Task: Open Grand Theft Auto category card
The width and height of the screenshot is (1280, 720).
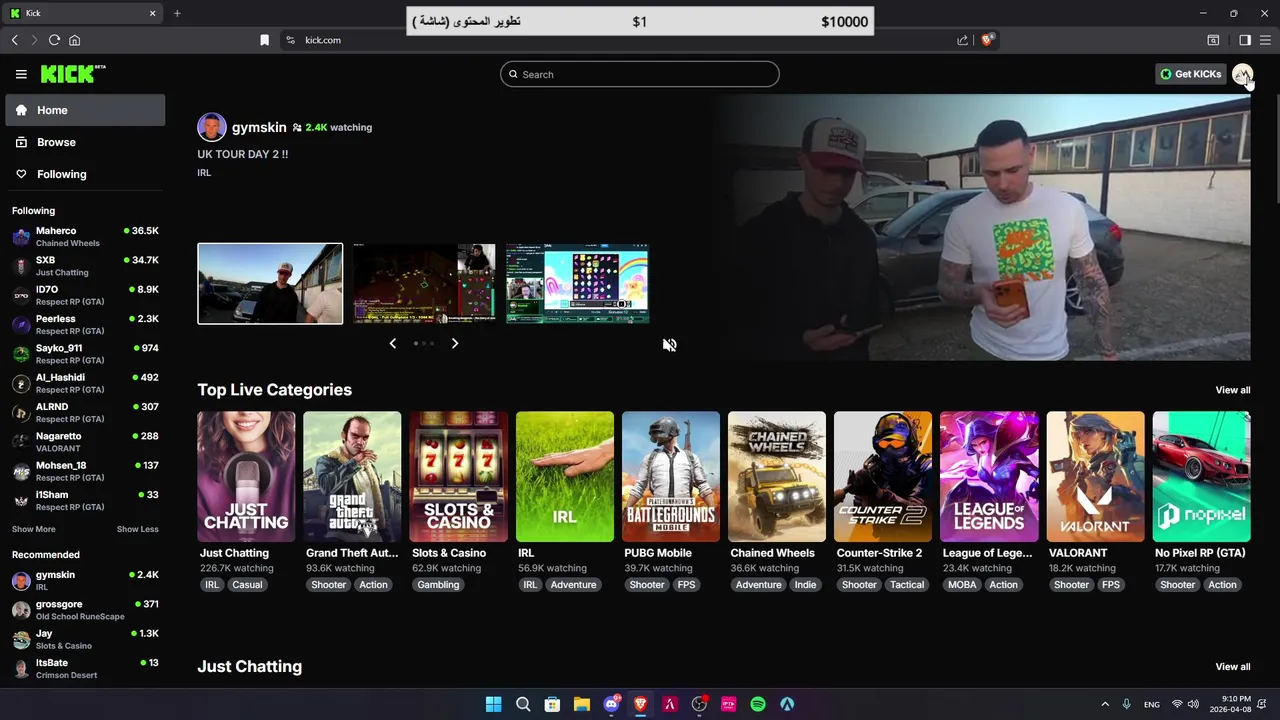Action: 352,477
